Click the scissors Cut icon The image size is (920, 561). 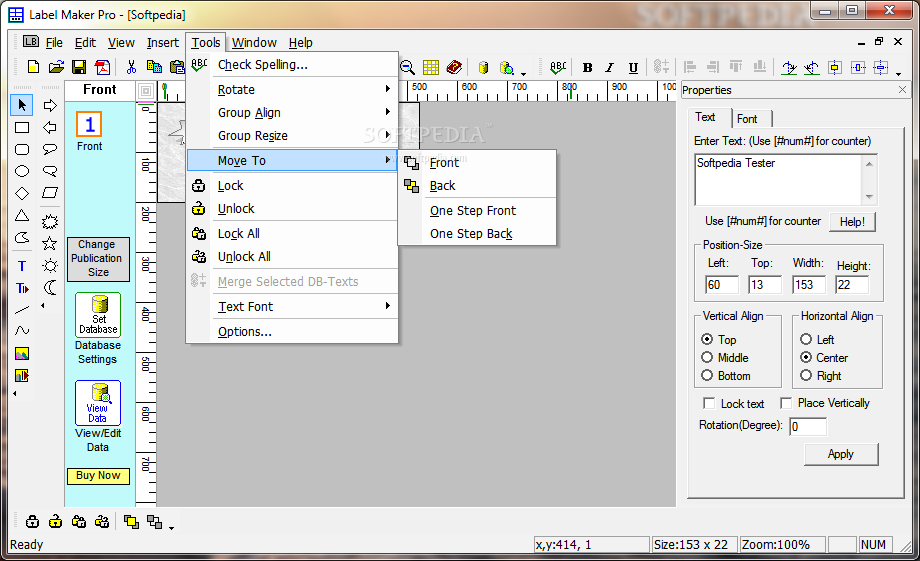coord(131,67)
